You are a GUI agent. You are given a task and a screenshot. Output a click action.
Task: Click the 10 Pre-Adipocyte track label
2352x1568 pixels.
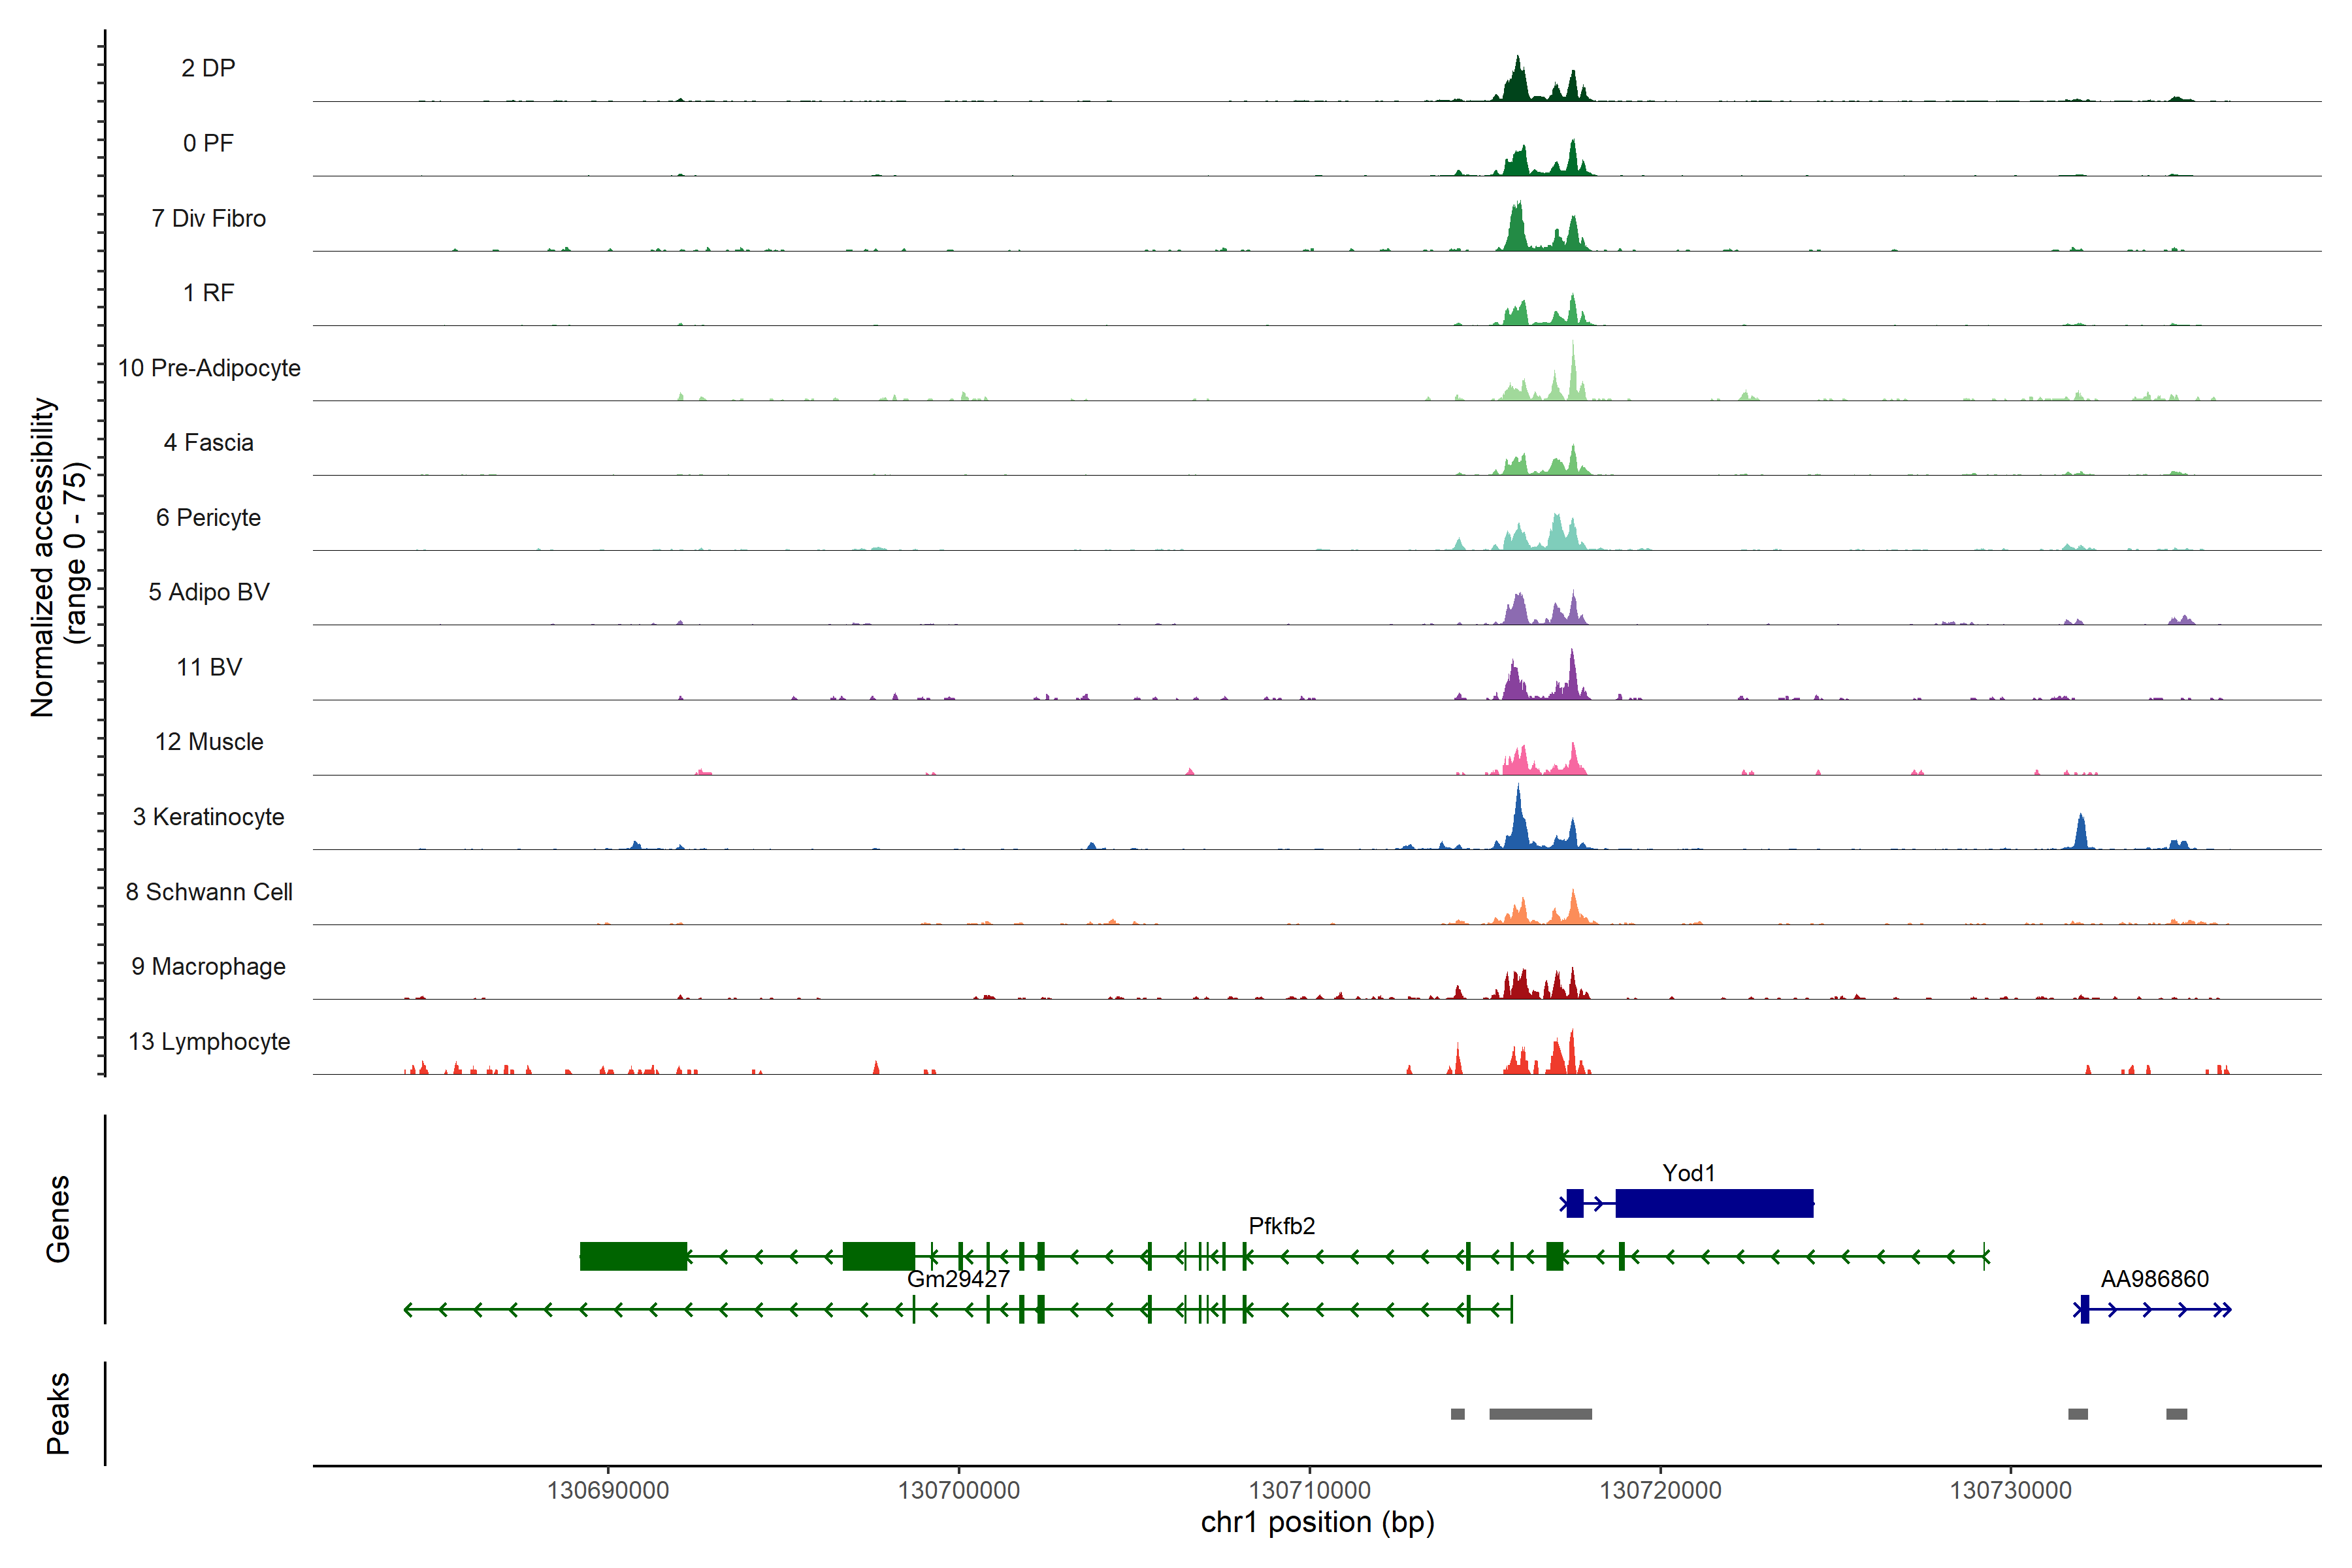pos(209,368)
